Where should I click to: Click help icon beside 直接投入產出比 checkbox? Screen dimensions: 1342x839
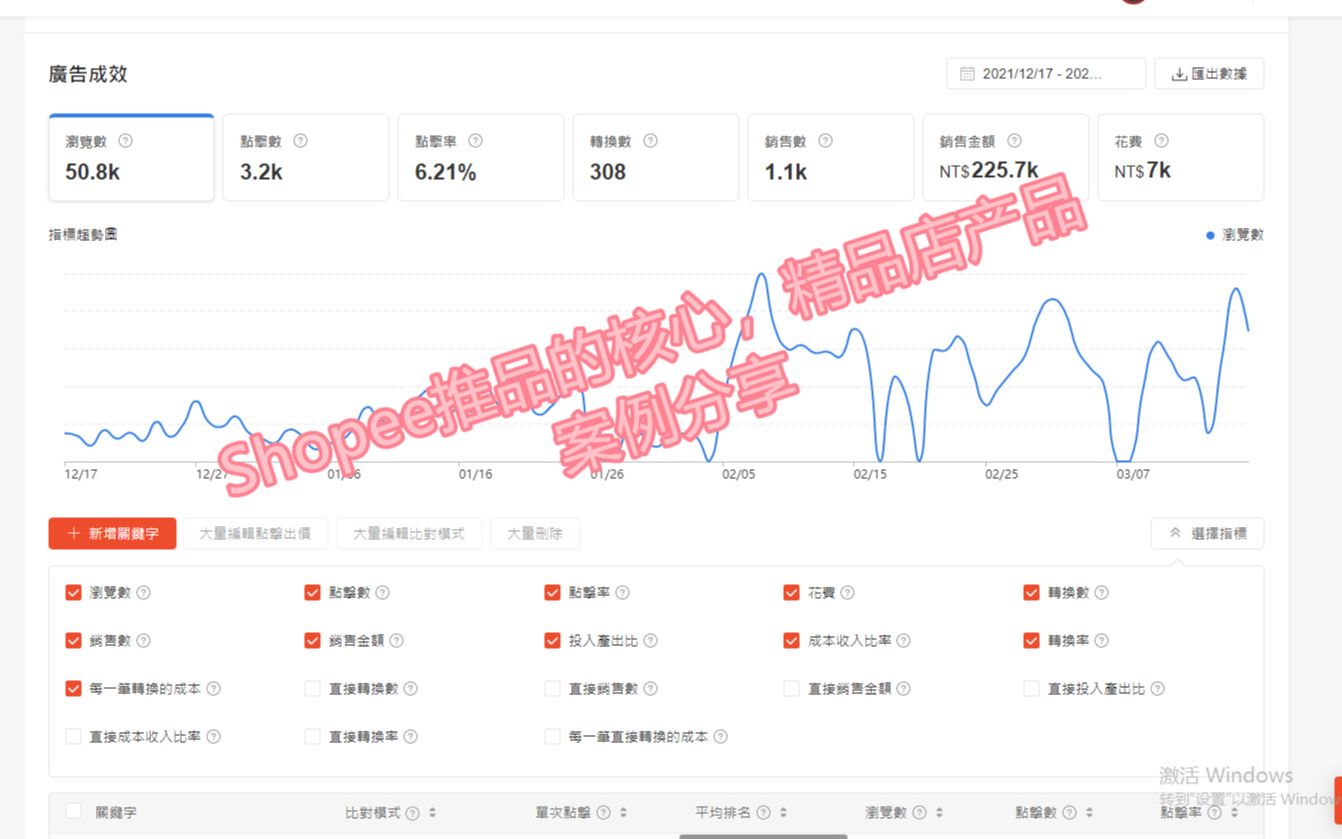click(1157, 689)
